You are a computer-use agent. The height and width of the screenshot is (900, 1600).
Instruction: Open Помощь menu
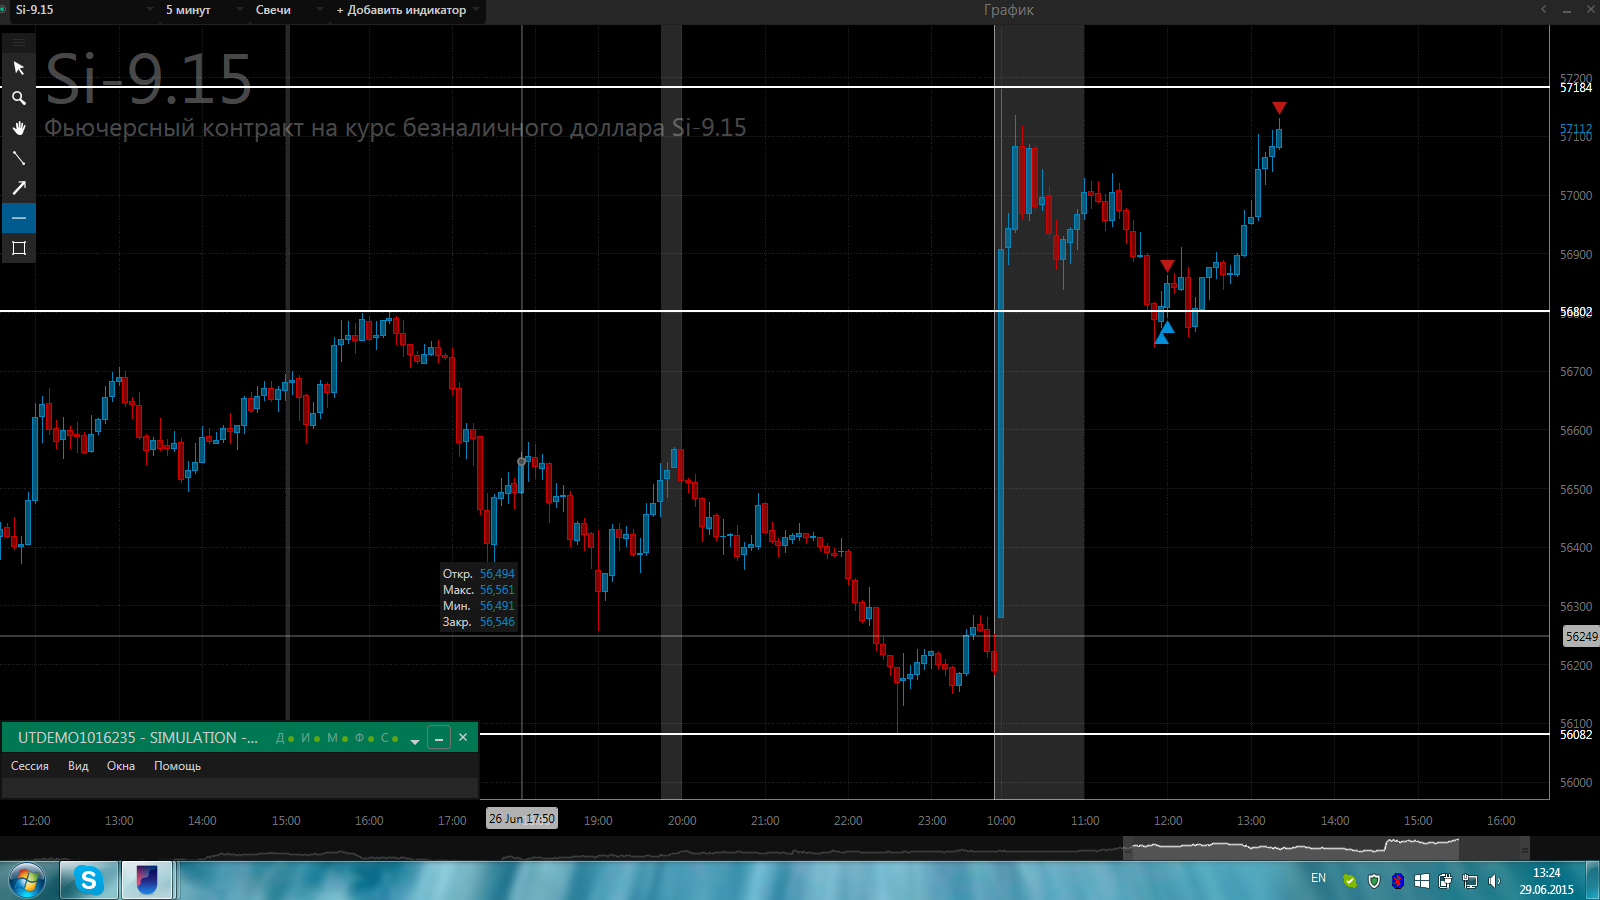pos(177,766)
